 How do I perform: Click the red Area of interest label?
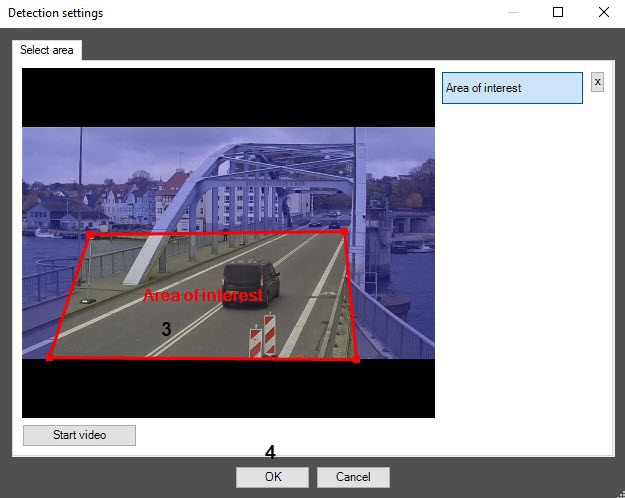[203, 296]
